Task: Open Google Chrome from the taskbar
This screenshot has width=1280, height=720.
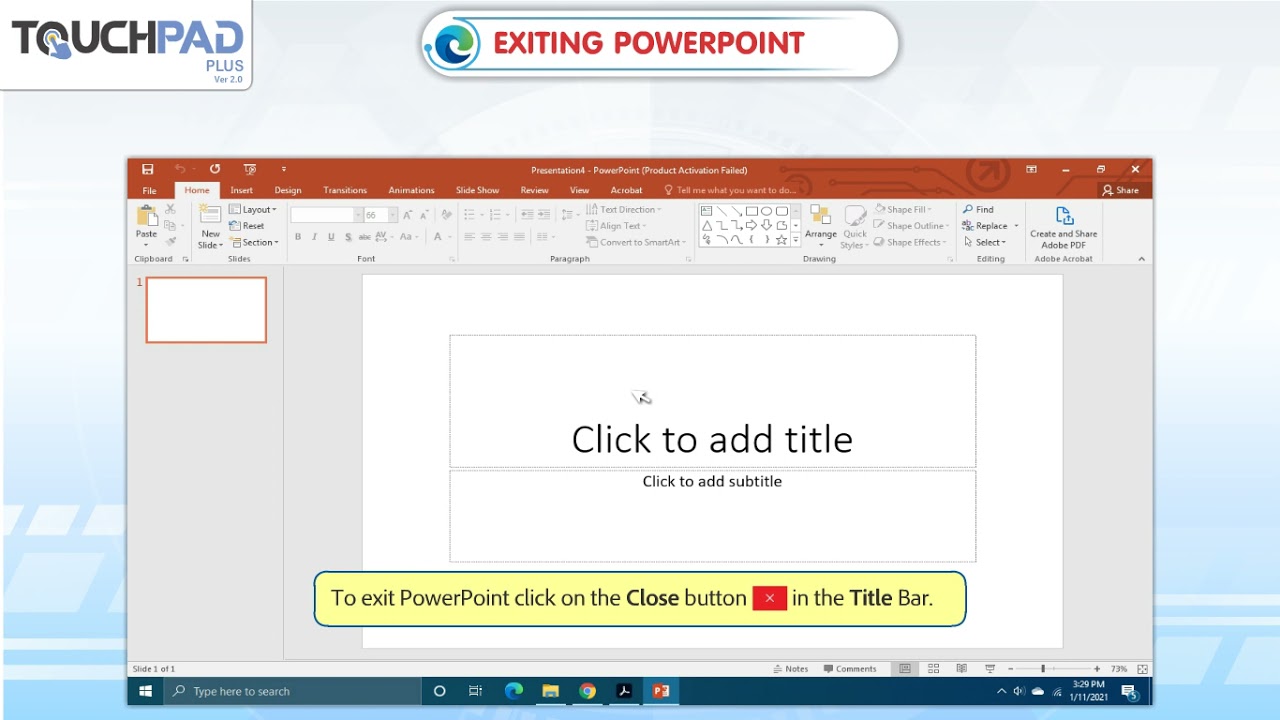Action: pyautogui.click(x=587, y=691)
